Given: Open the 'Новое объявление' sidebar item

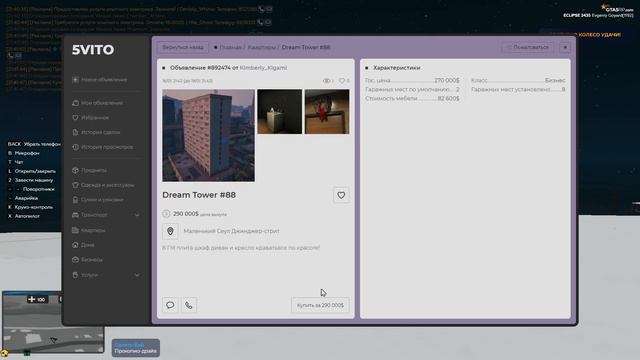Looking at the screenshot, I should click(100, 80).
